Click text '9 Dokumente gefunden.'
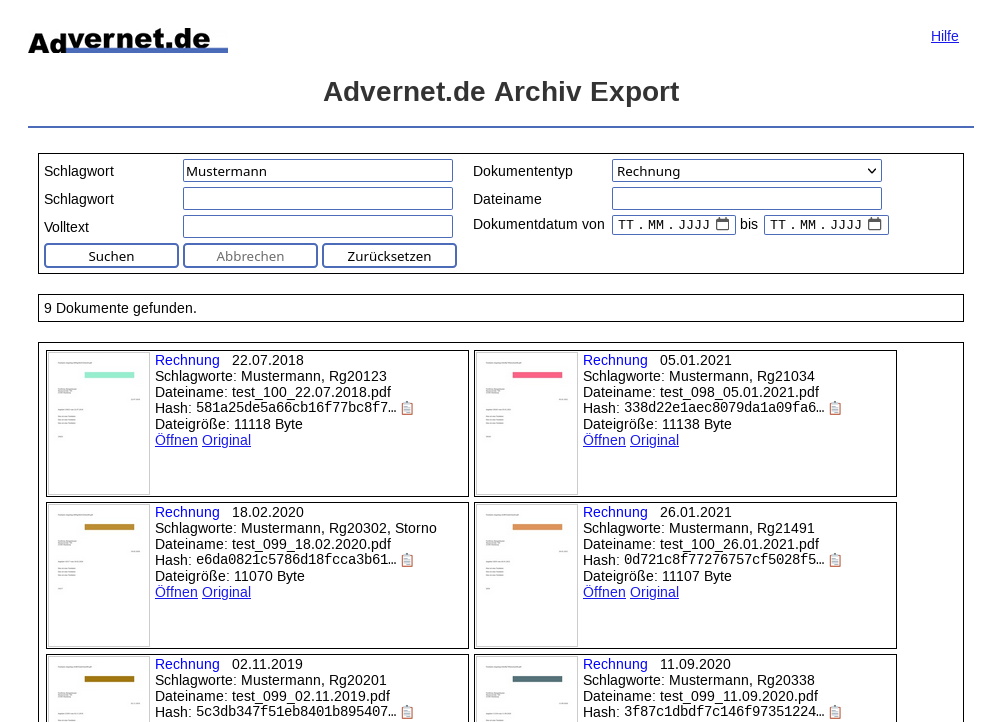The width and height of the screenshot is (1002, 722). coord(120,308)
